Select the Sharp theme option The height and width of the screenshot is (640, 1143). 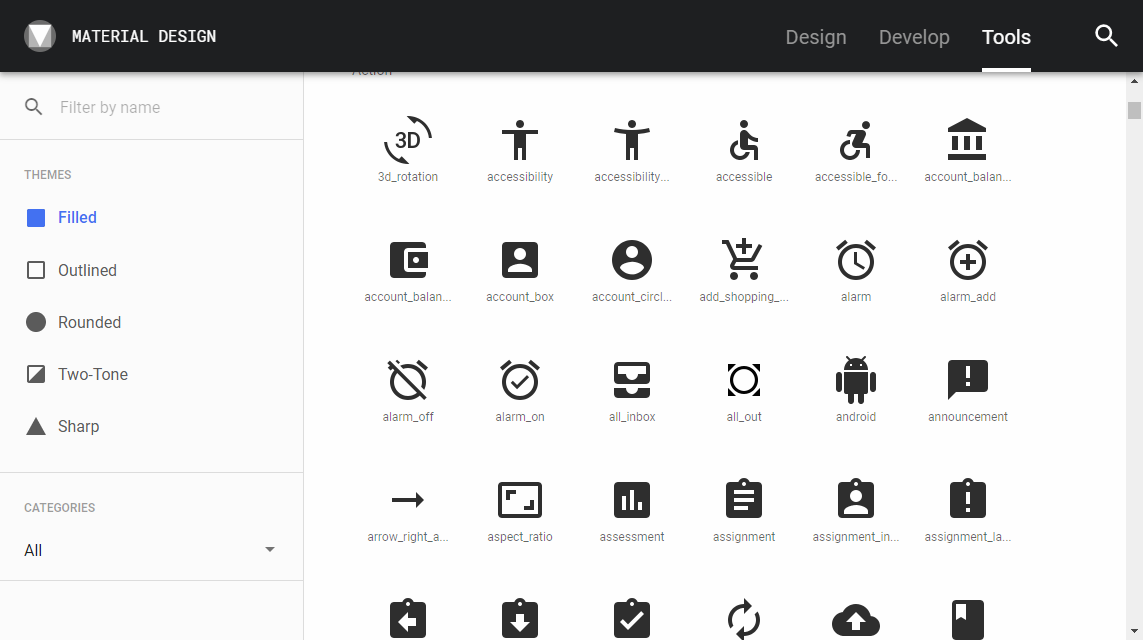tap(78, 426)
